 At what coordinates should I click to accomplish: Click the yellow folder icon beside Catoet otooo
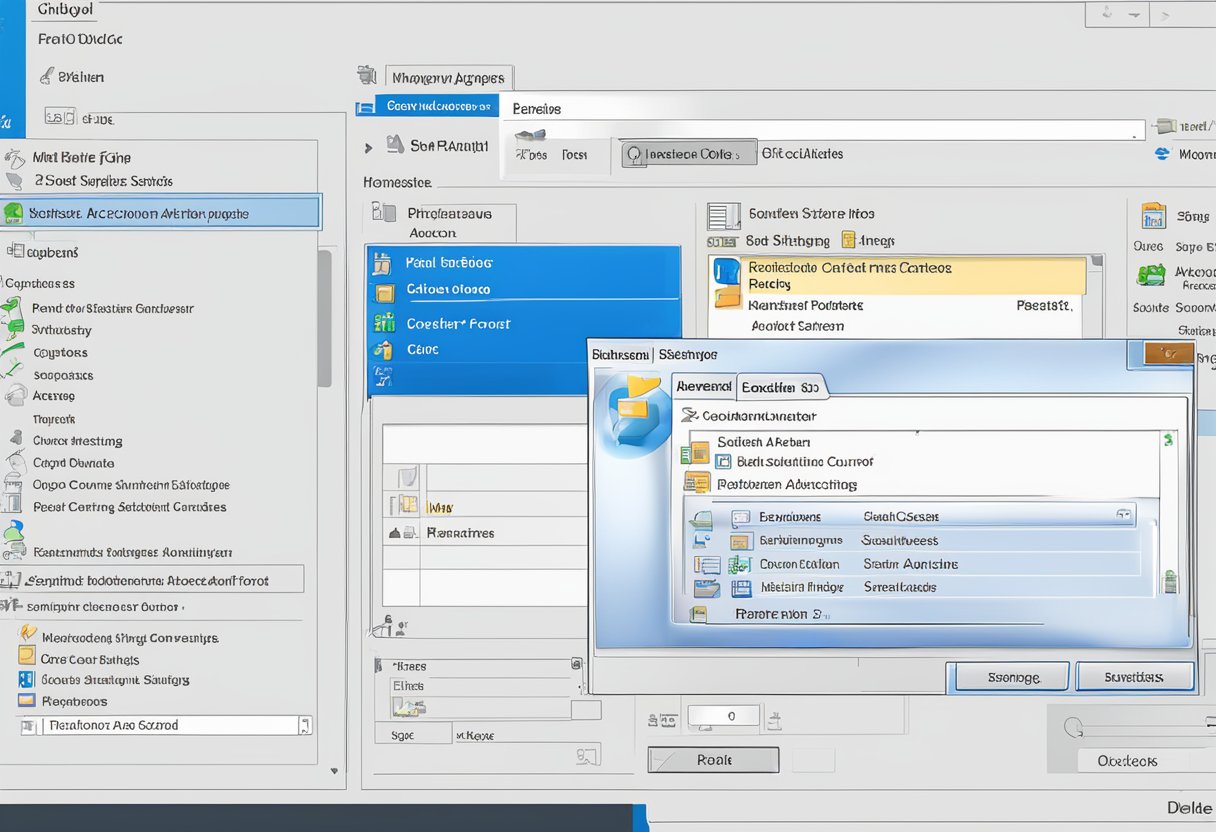tap(383, 292)
